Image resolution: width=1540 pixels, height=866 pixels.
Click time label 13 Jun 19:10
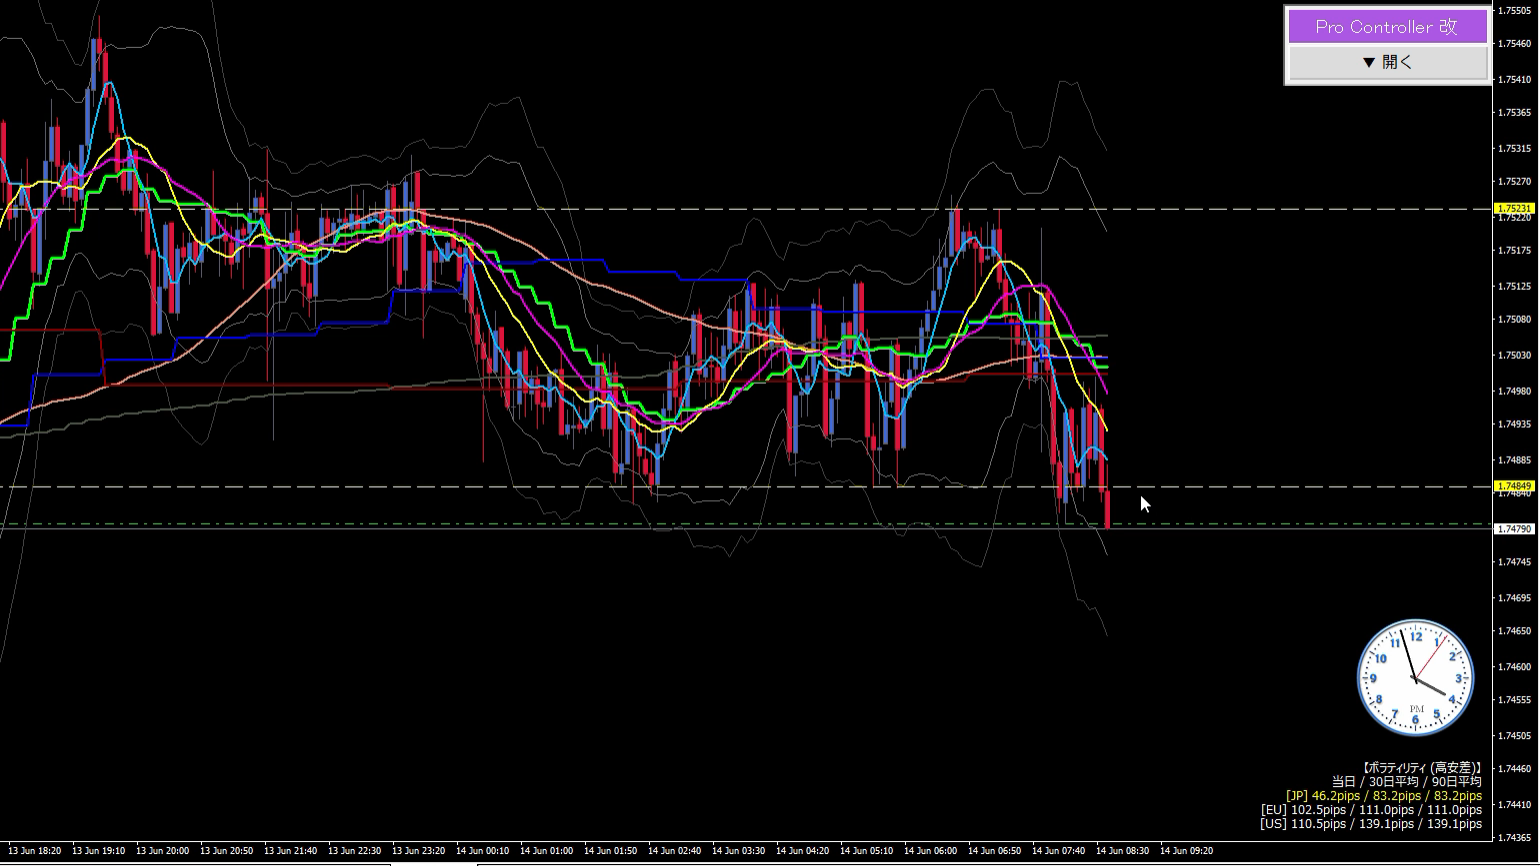point(99,851)
